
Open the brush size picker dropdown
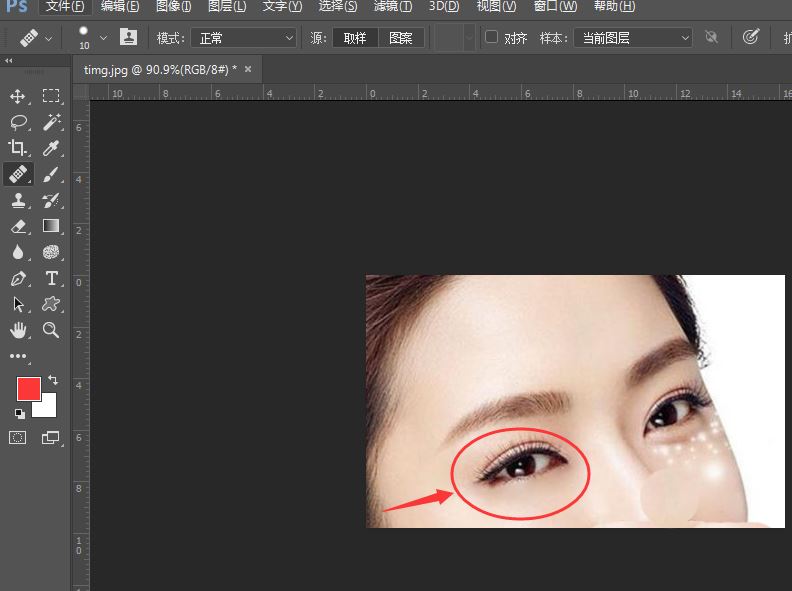pos(103,38)
